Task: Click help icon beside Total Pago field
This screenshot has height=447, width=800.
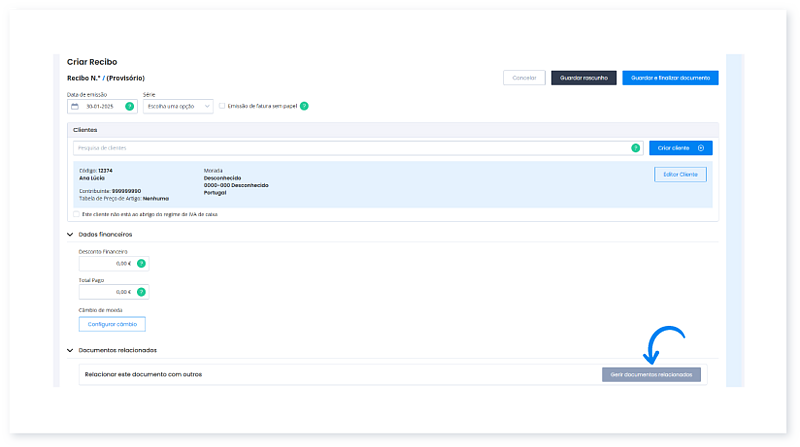Action: click(141, 292)
